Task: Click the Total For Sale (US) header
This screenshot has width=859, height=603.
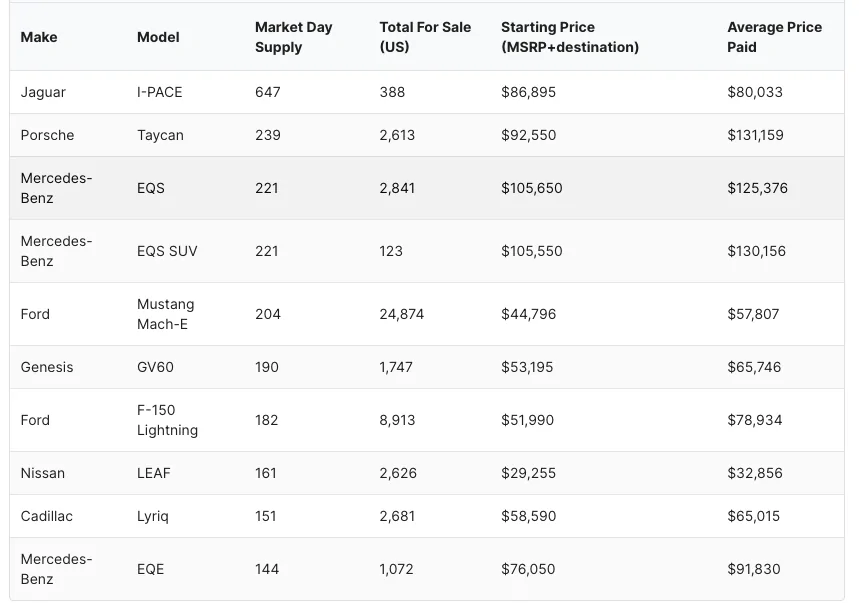Action: [425, 37]
